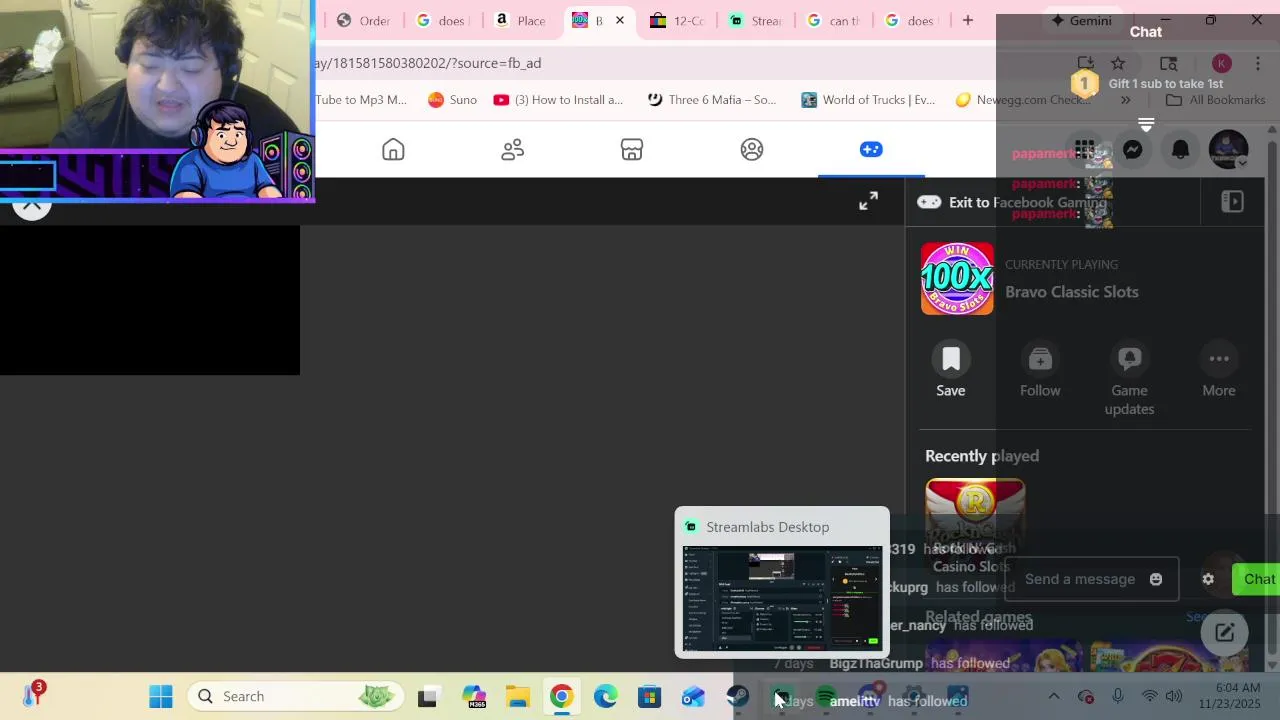Click the Gemini button in Chrome
Viewport: 1280px width, 720px height.
point(1080,20)
